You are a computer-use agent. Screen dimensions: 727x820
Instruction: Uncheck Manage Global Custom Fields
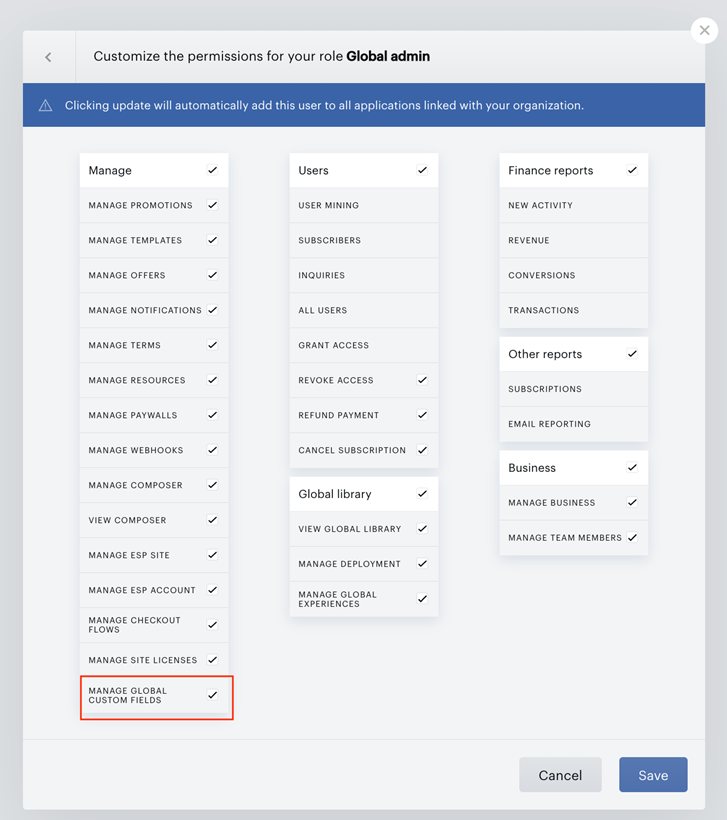tap(212, 695)
